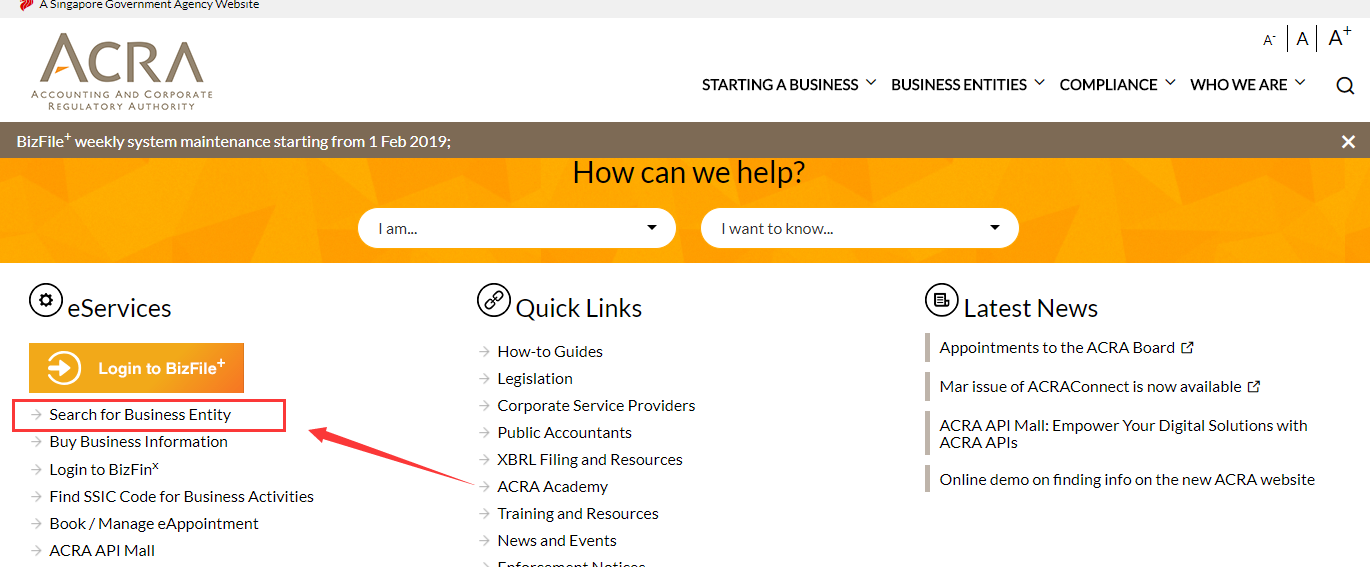1370x567 pixels.
Task: Decrease font size with A- icon
Action: coord(1269,40)
